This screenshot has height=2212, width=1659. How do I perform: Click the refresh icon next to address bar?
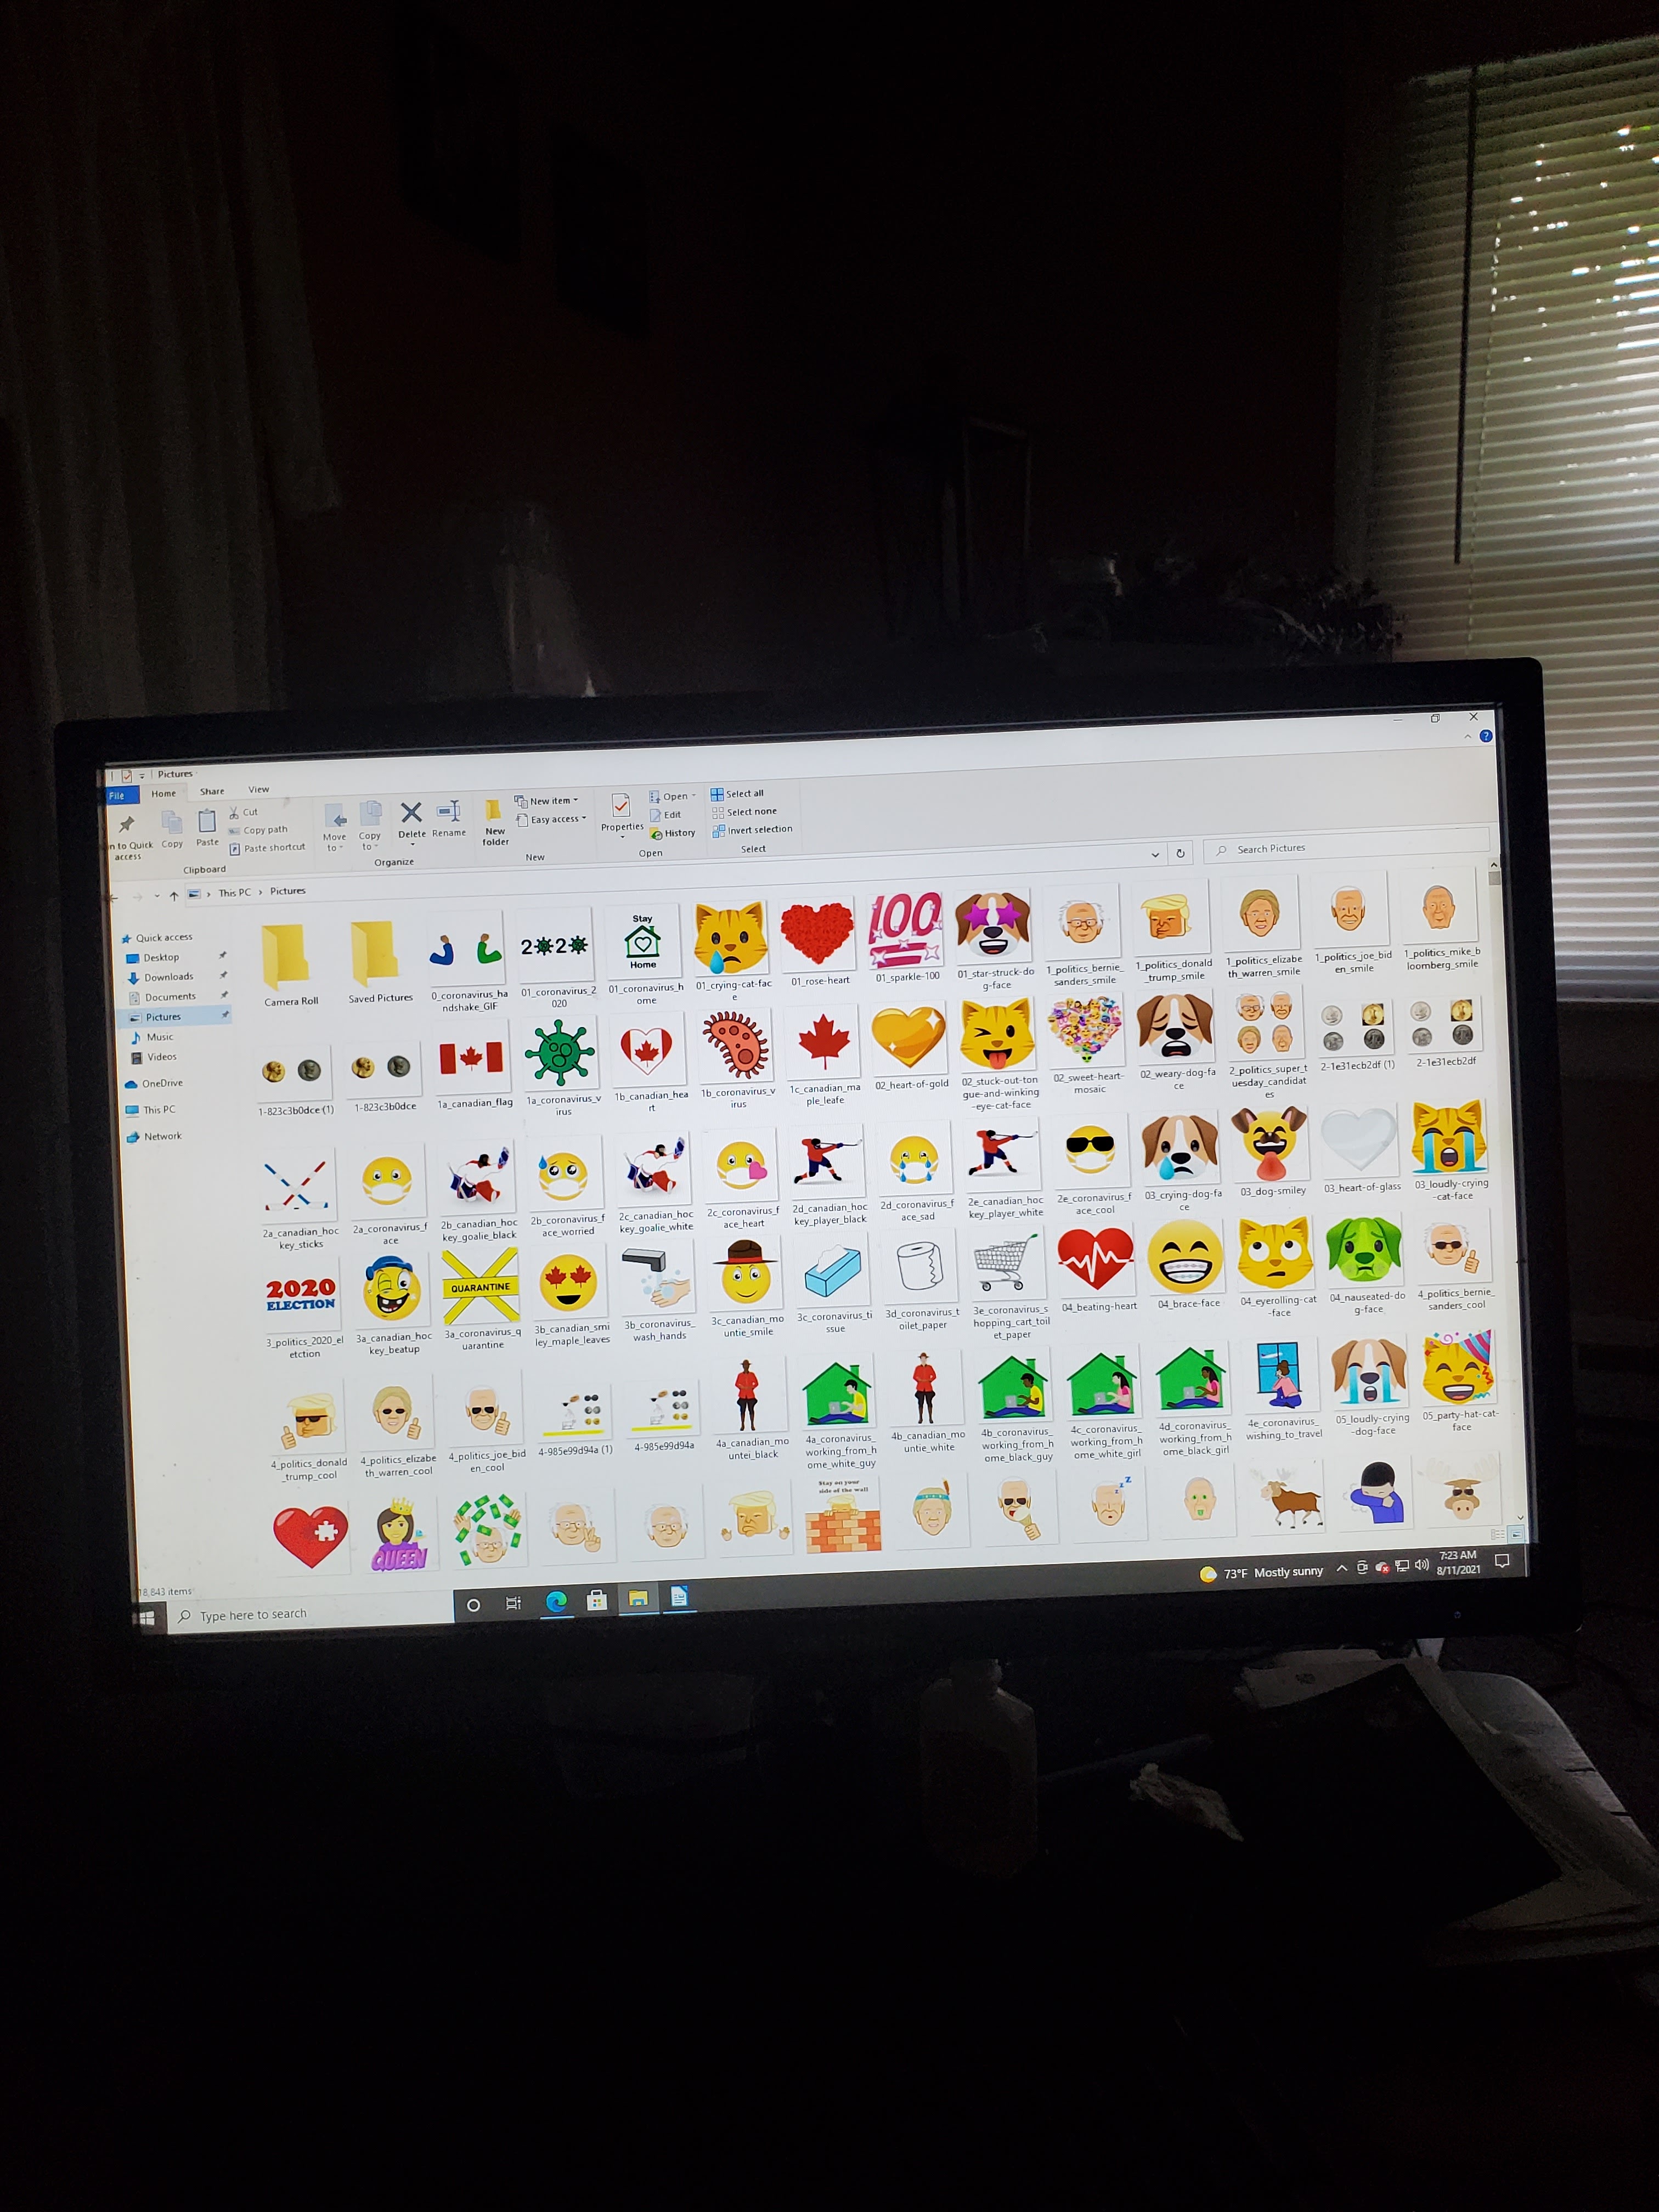1180,853
